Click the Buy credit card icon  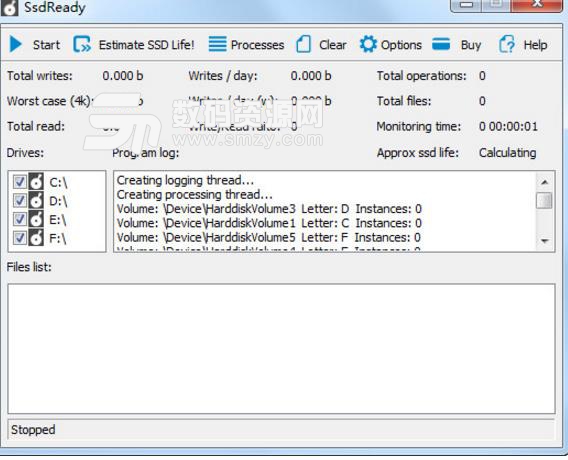point(441,44)
